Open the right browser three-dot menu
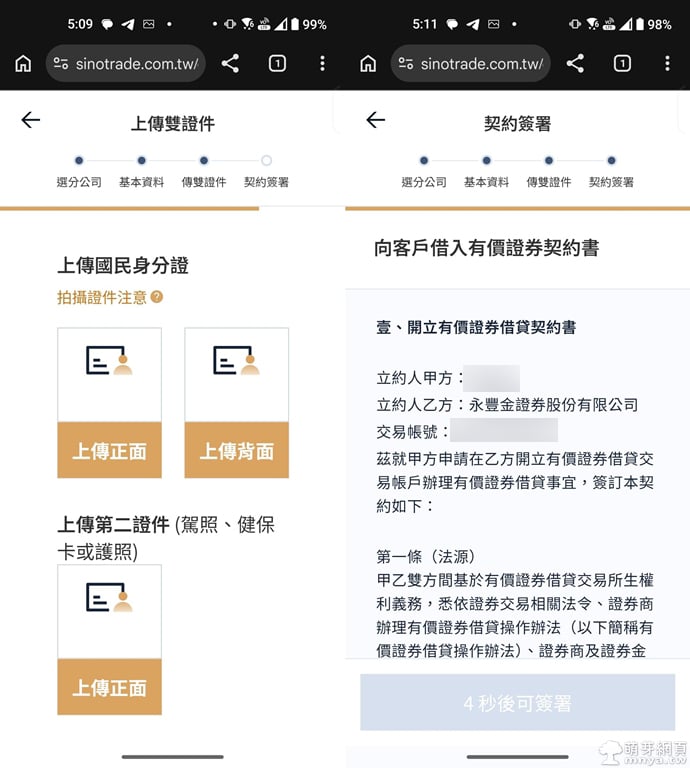This screenshot has height=768, width=690. click(667, 64)
